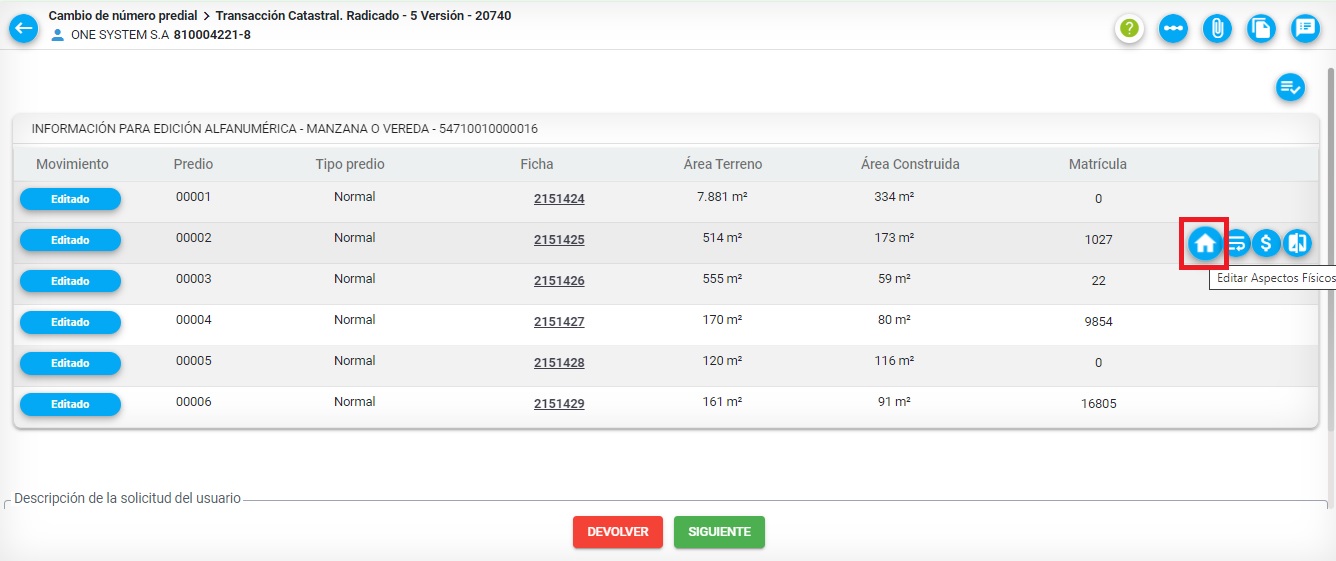Click the red DEVOLVER button
The height and width of the screenshot is (561, 1336).
[x=618, y=532]
